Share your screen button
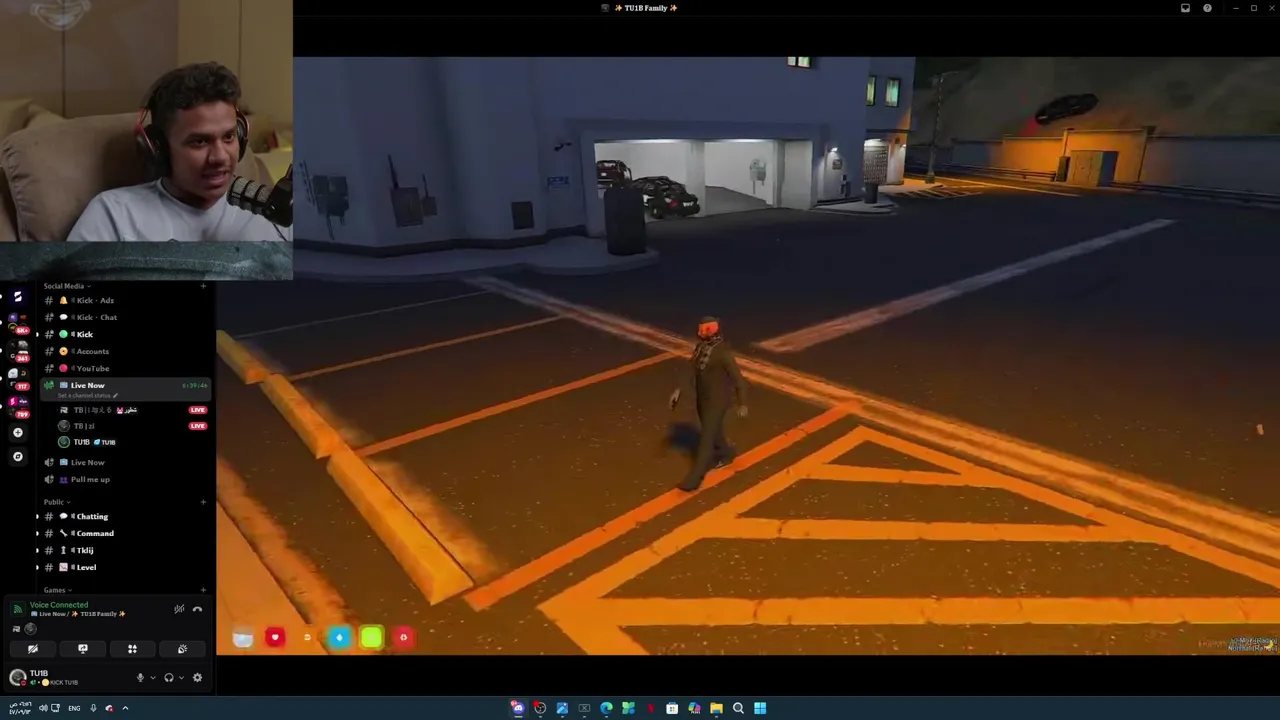 pyautogui.click(x=83, y=649)
